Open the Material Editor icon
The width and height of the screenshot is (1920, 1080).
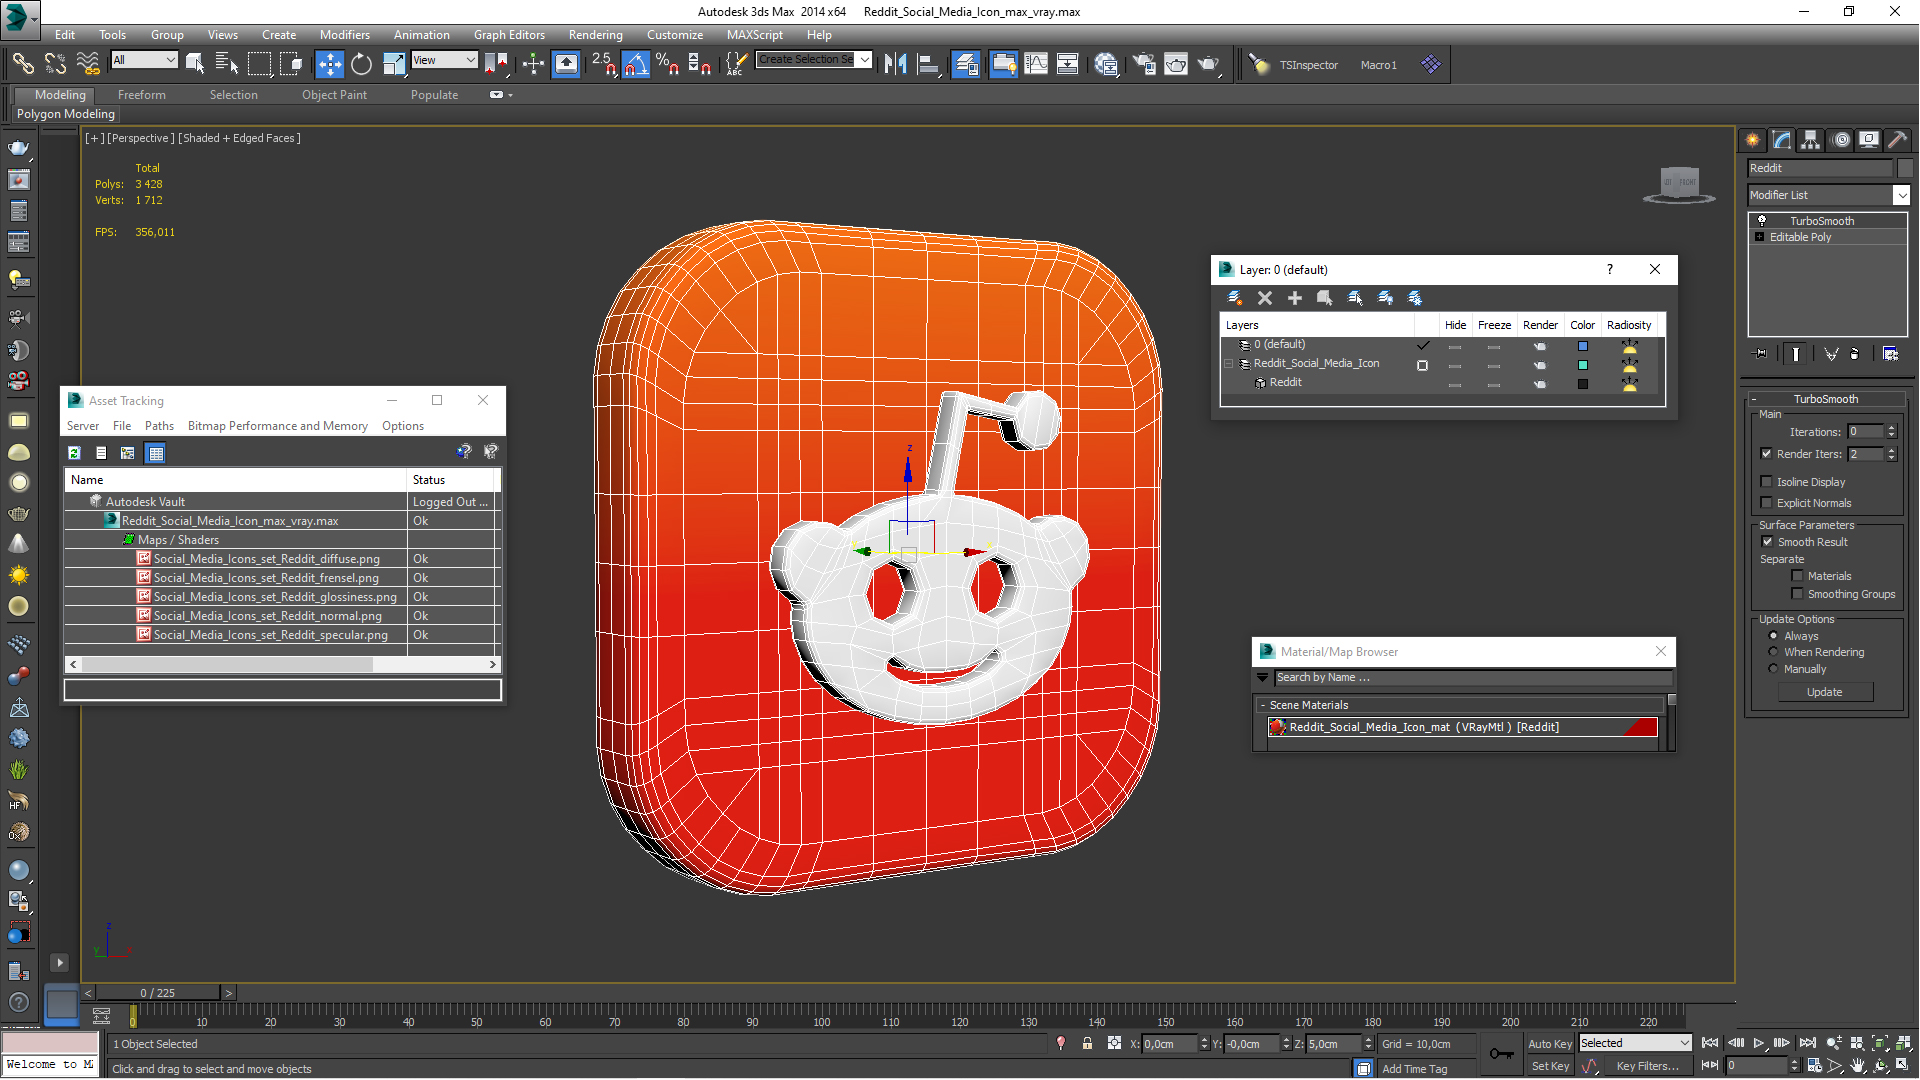coord(1106,64)
